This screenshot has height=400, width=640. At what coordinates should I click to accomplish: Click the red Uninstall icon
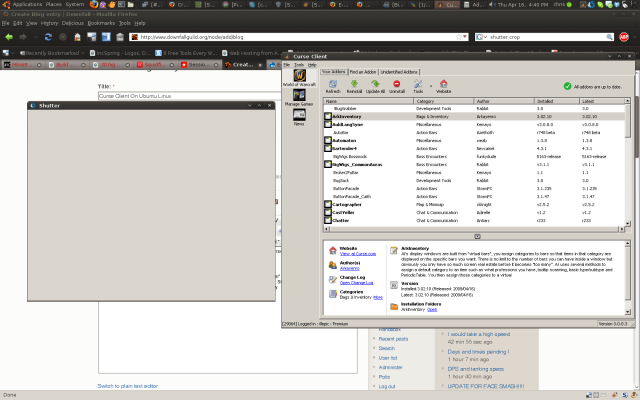pos(396,84)
